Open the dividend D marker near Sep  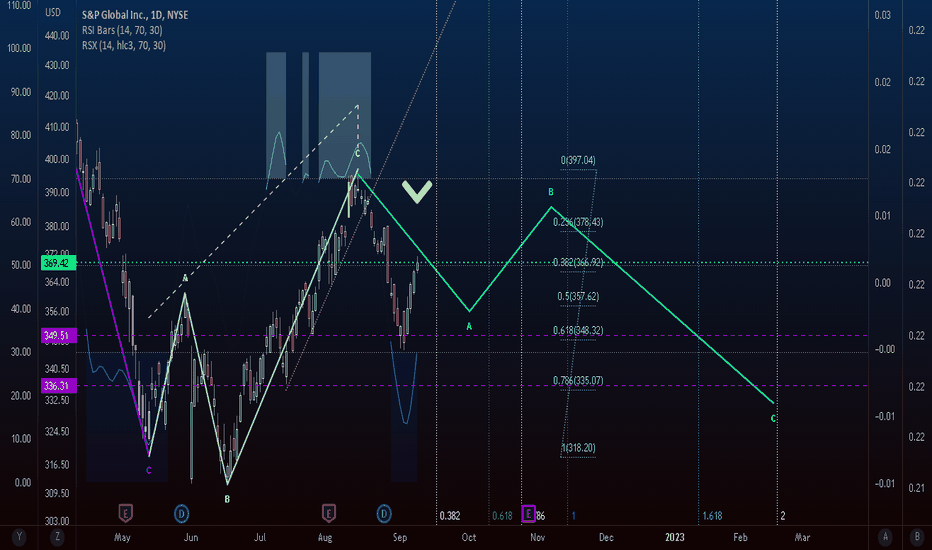tap(384, 513)
